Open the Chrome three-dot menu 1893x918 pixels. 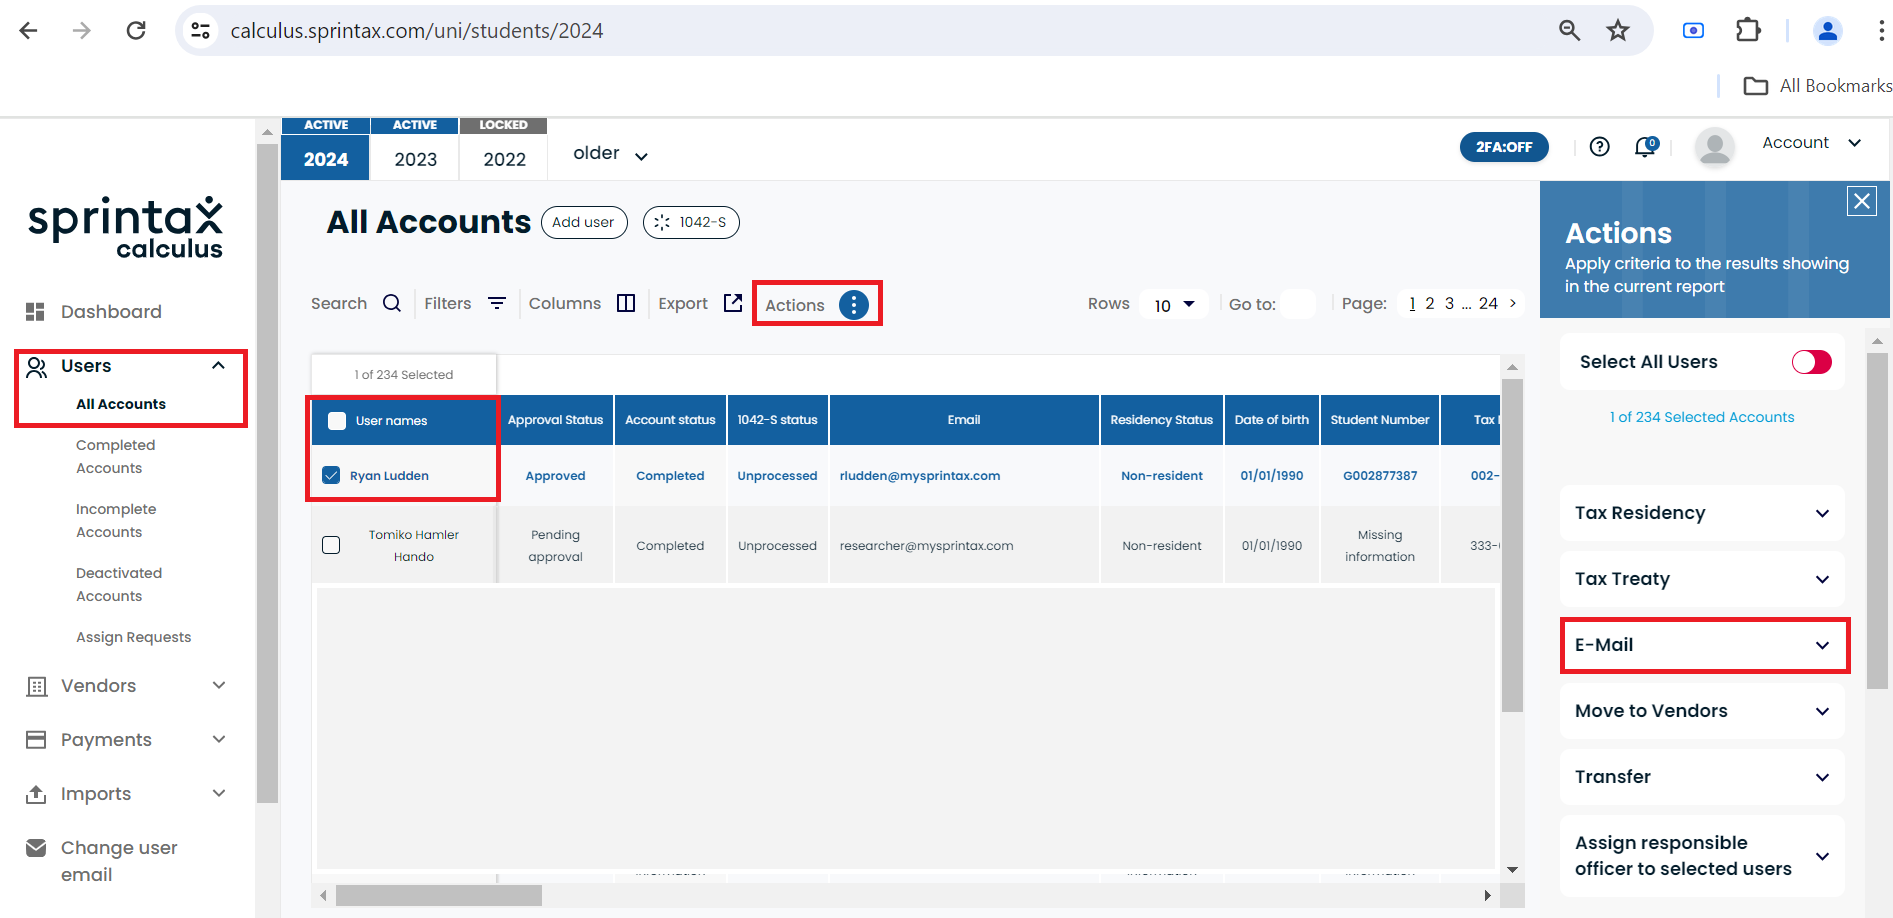pyautogui.click(x=1881, y=30)
